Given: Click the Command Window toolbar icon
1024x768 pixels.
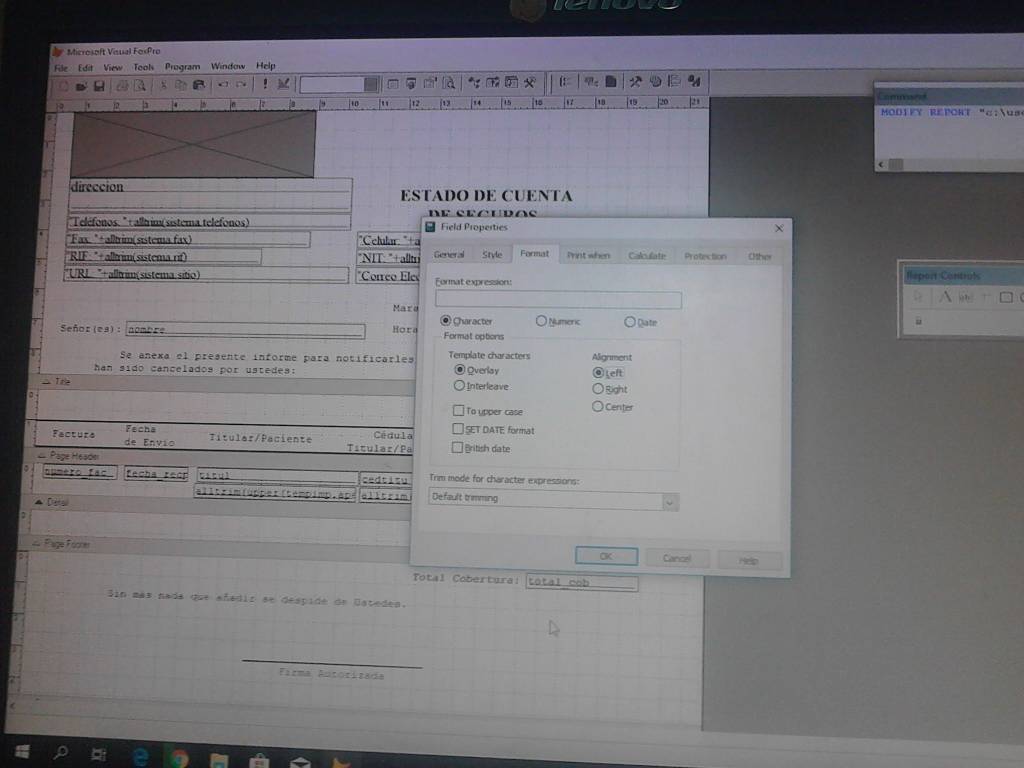Looking at the screenshot, I should pyautogui.click(x=392, y=83).
